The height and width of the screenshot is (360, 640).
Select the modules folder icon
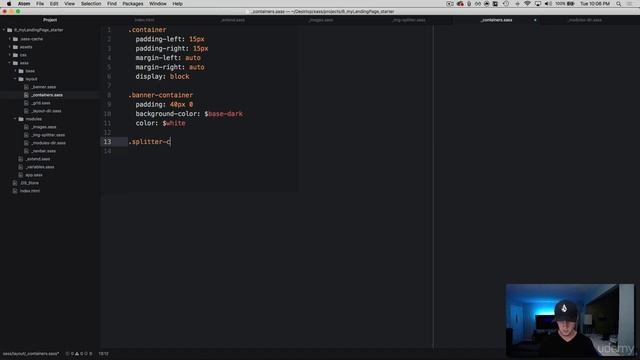(x=21, y=119)
